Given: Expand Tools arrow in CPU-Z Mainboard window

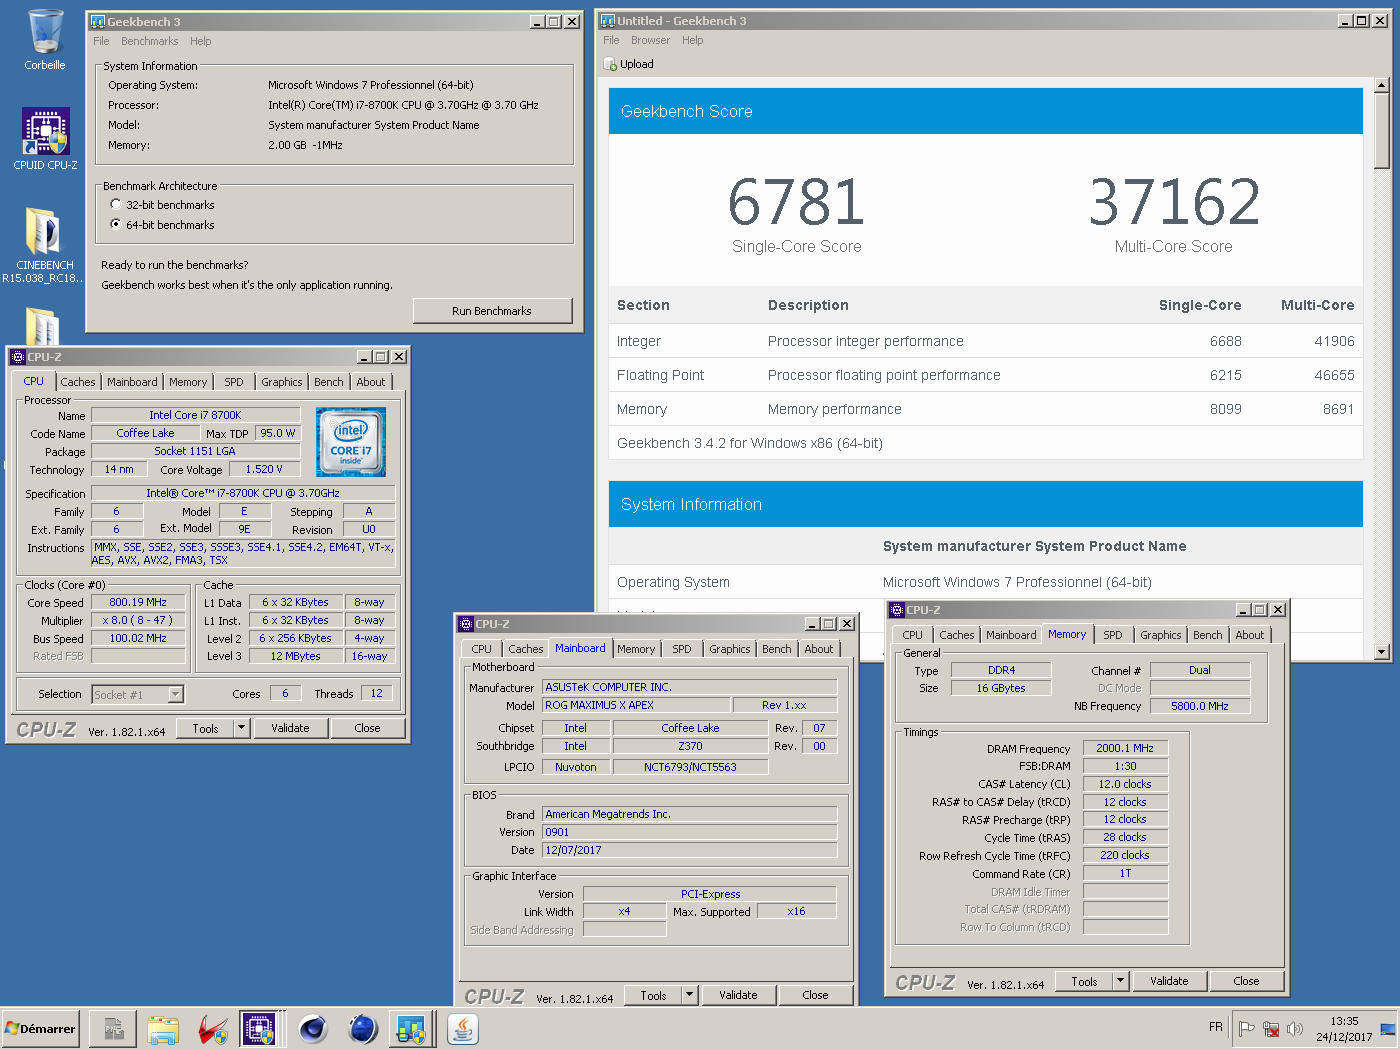Looking at the screenshot, I should click(x=690, y=995).
